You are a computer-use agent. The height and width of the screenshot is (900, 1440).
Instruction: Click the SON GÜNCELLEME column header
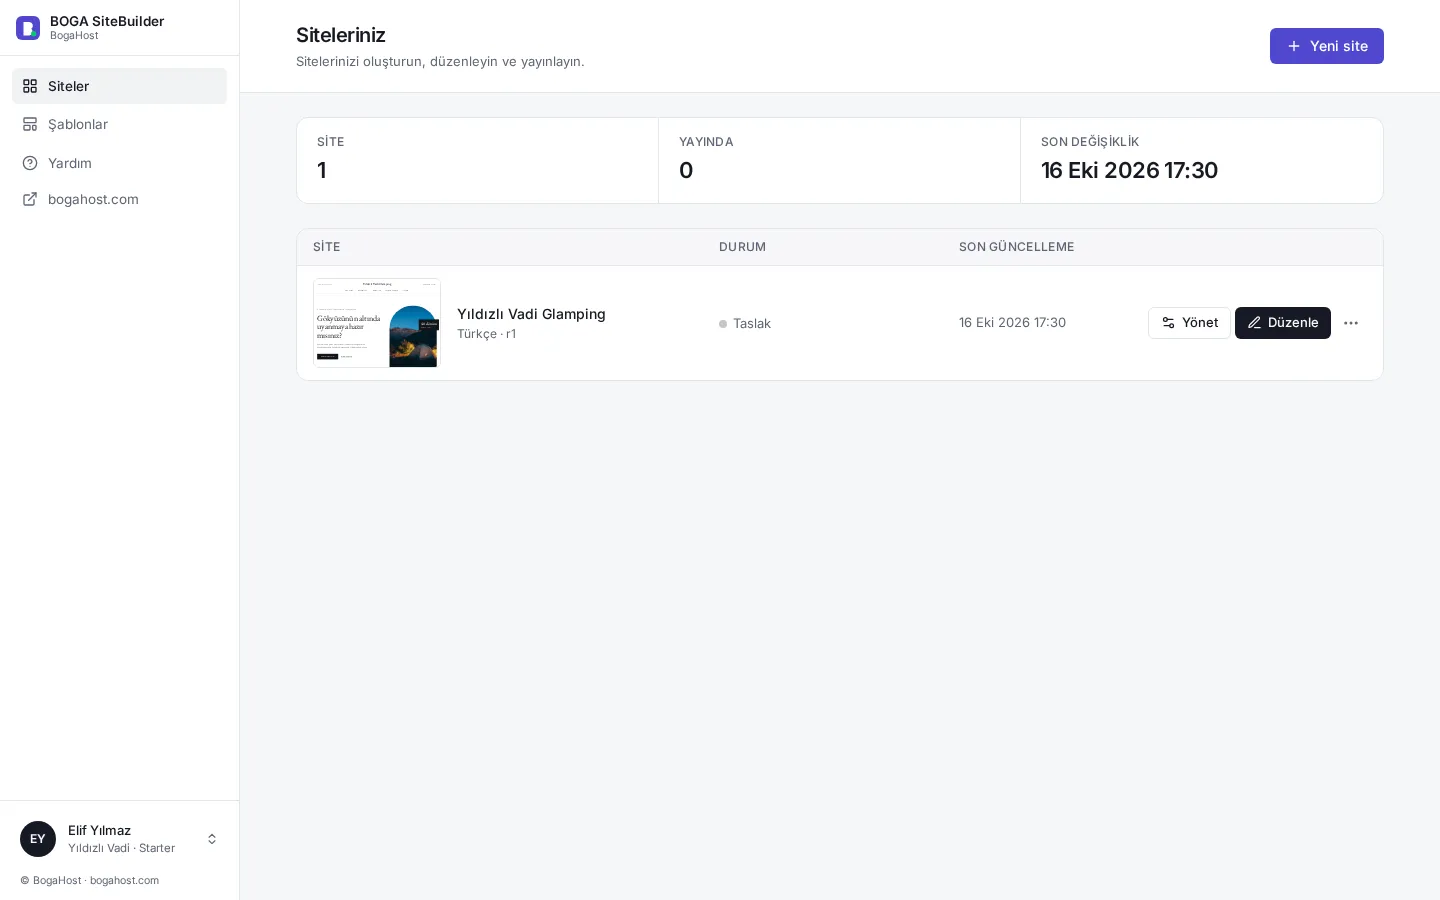point(1016,247)
